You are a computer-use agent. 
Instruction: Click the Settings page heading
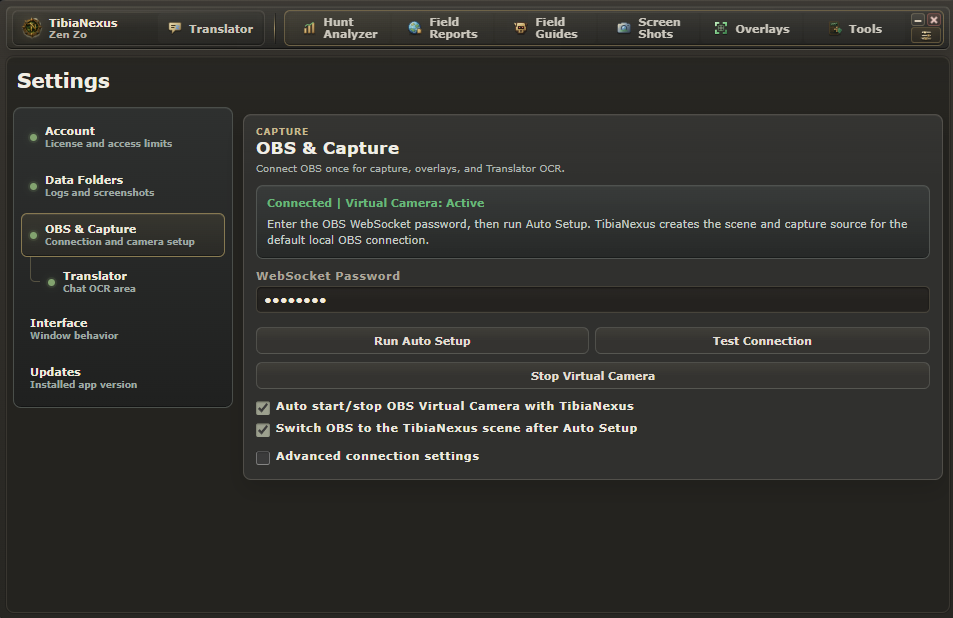click(x=63, y=81)
